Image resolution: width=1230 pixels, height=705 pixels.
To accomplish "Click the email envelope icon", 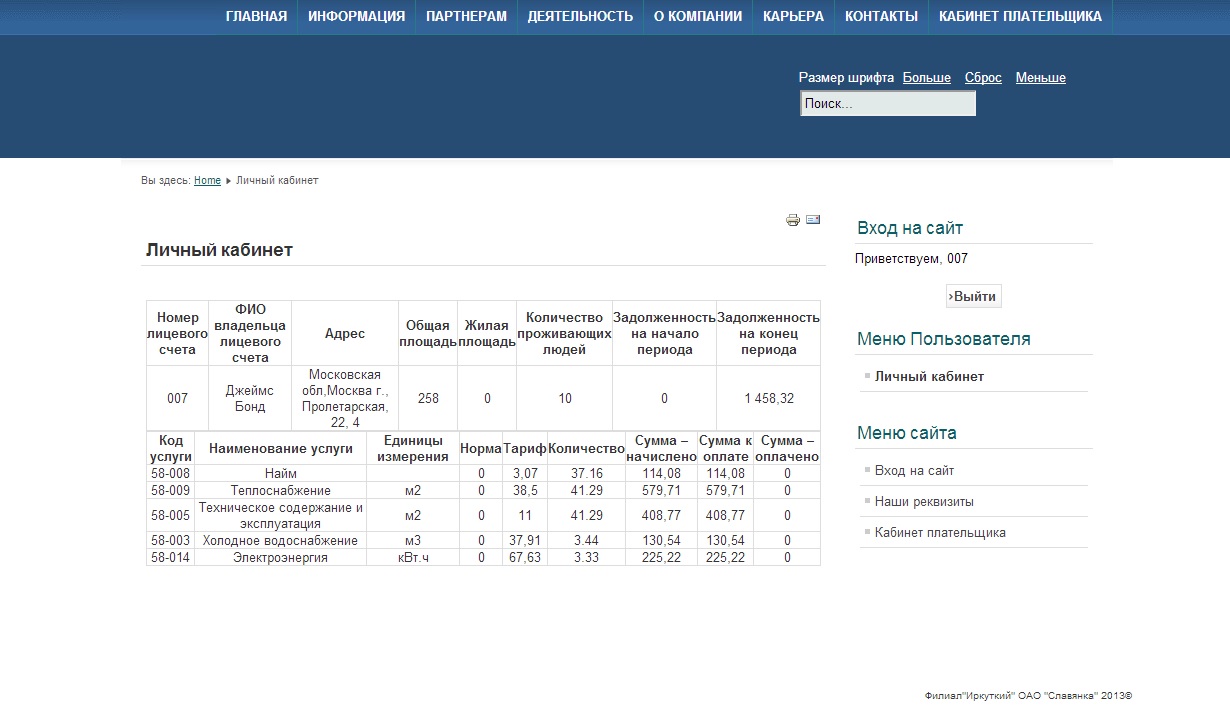I will [813, 219].
